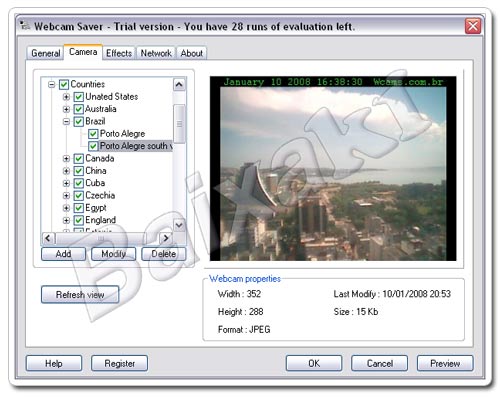Click the Register button
The width and height of the screenshot is (500, 397).
(x=119, y=363)
